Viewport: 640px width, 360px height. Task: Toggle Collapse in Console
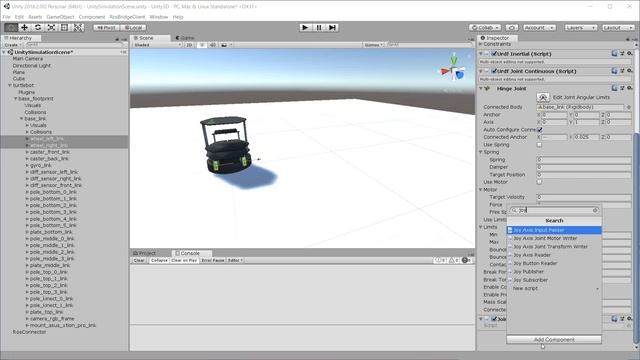159,260
